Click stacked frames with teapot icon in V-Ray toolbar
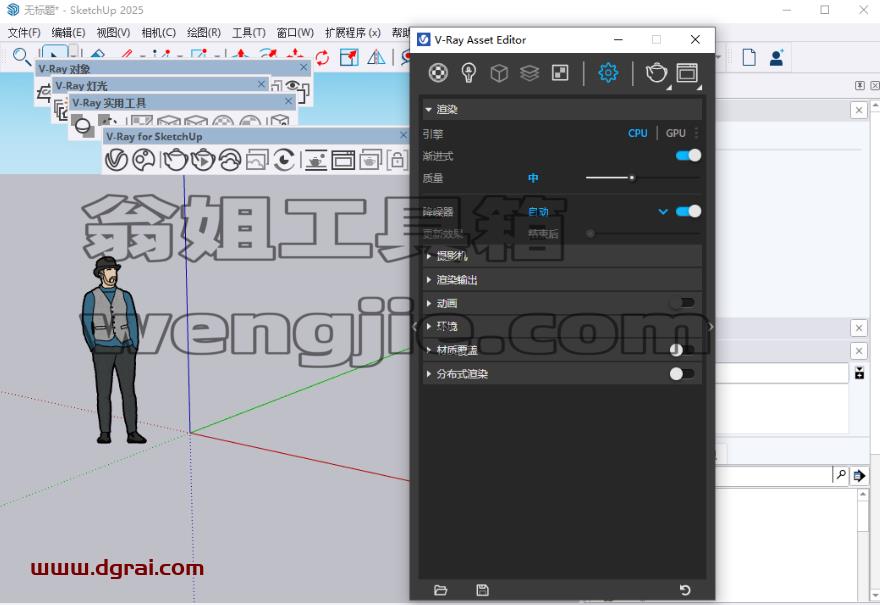 pyautogui.click(x=370, y=160)
